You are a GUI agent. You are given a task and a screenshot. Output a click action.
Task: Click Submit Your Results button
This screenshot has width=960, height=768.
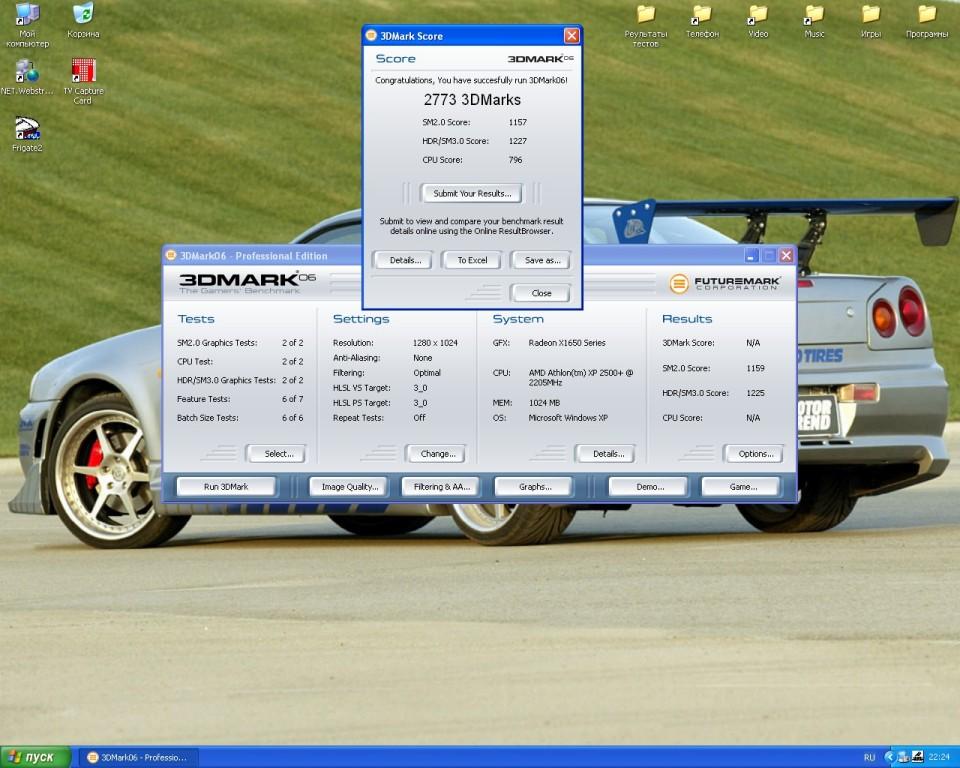[471, 194]
